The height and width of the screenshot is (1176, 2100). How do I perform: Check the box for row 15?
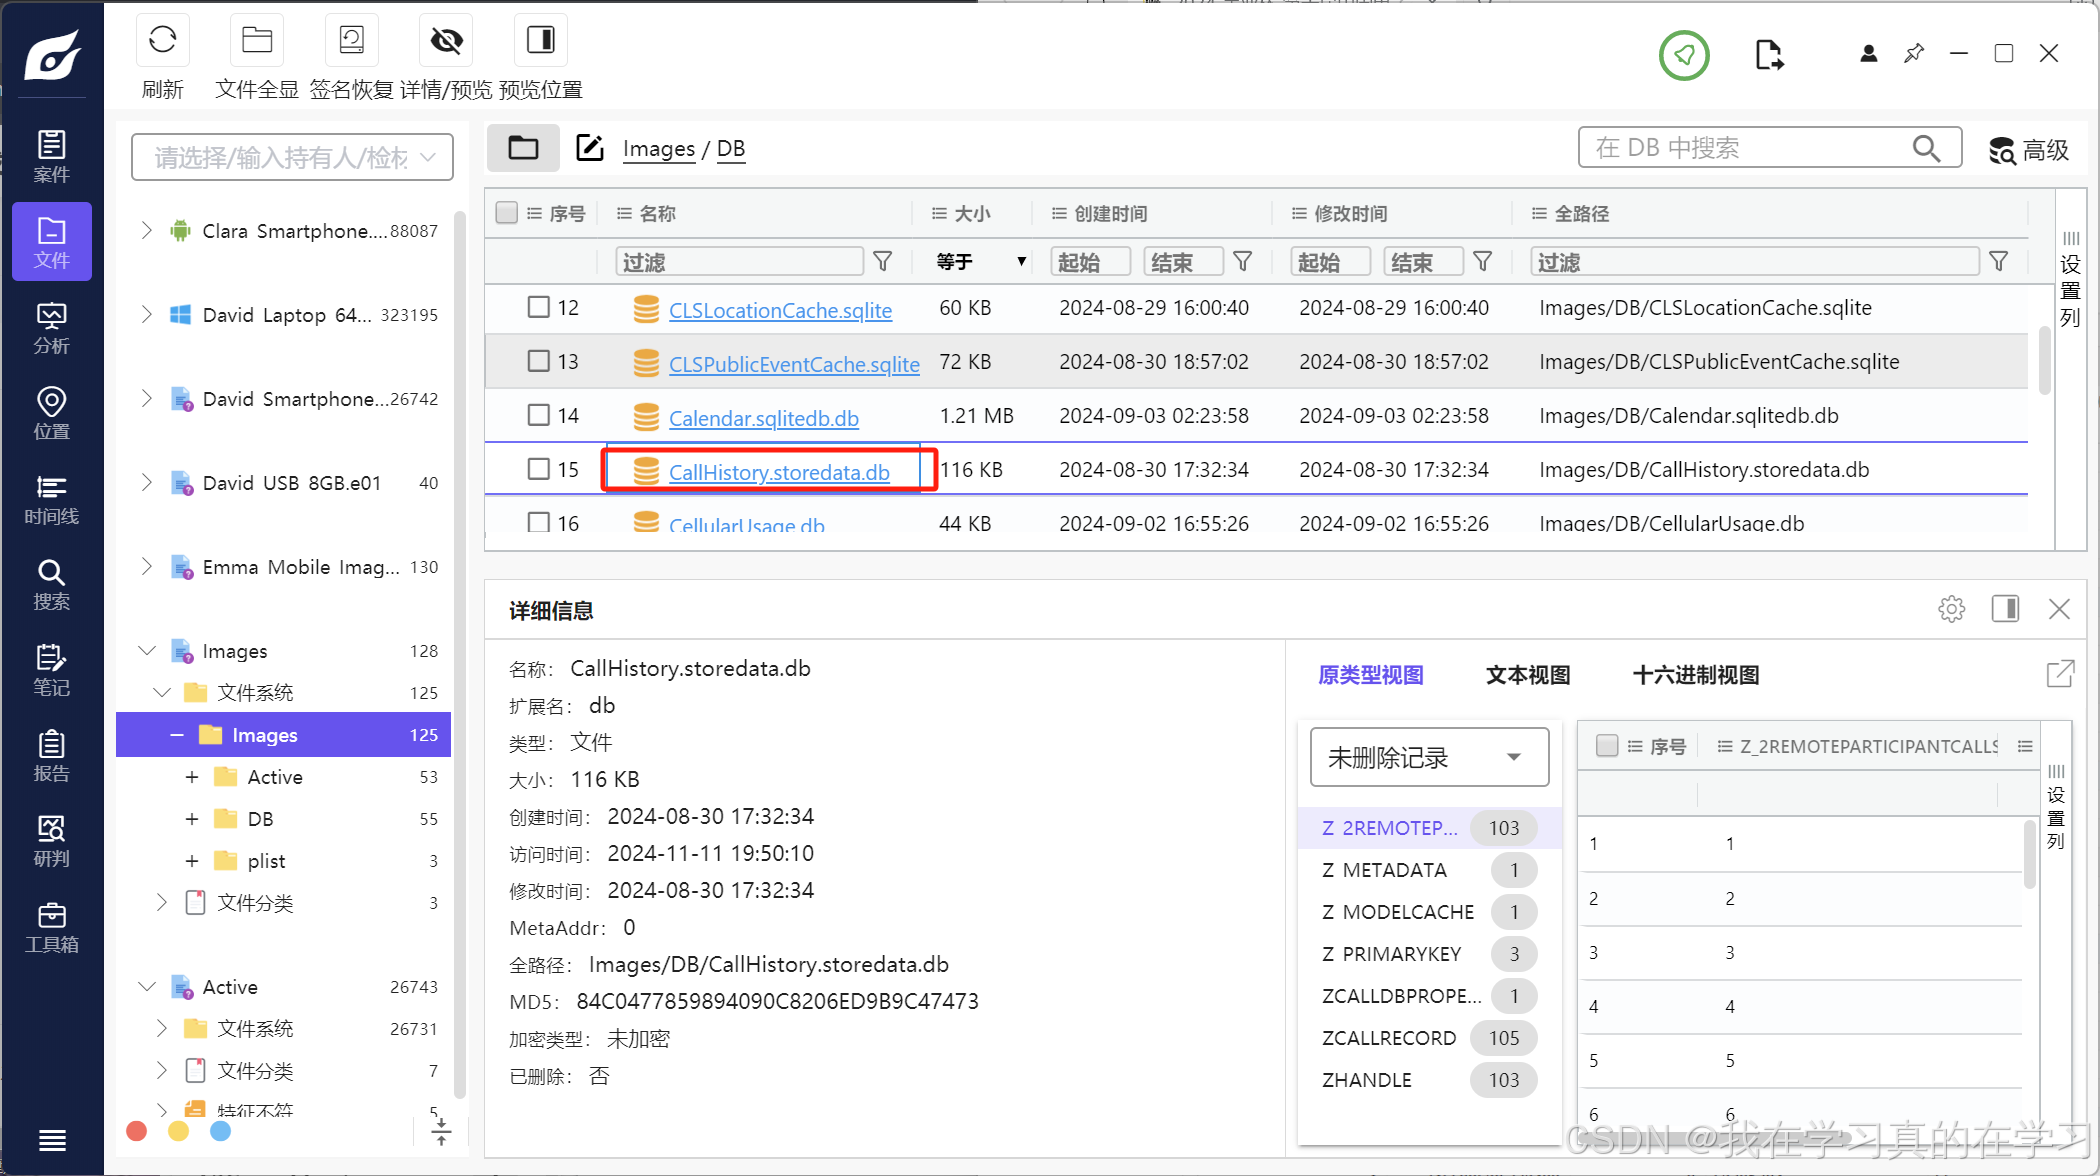coord(538,469)
